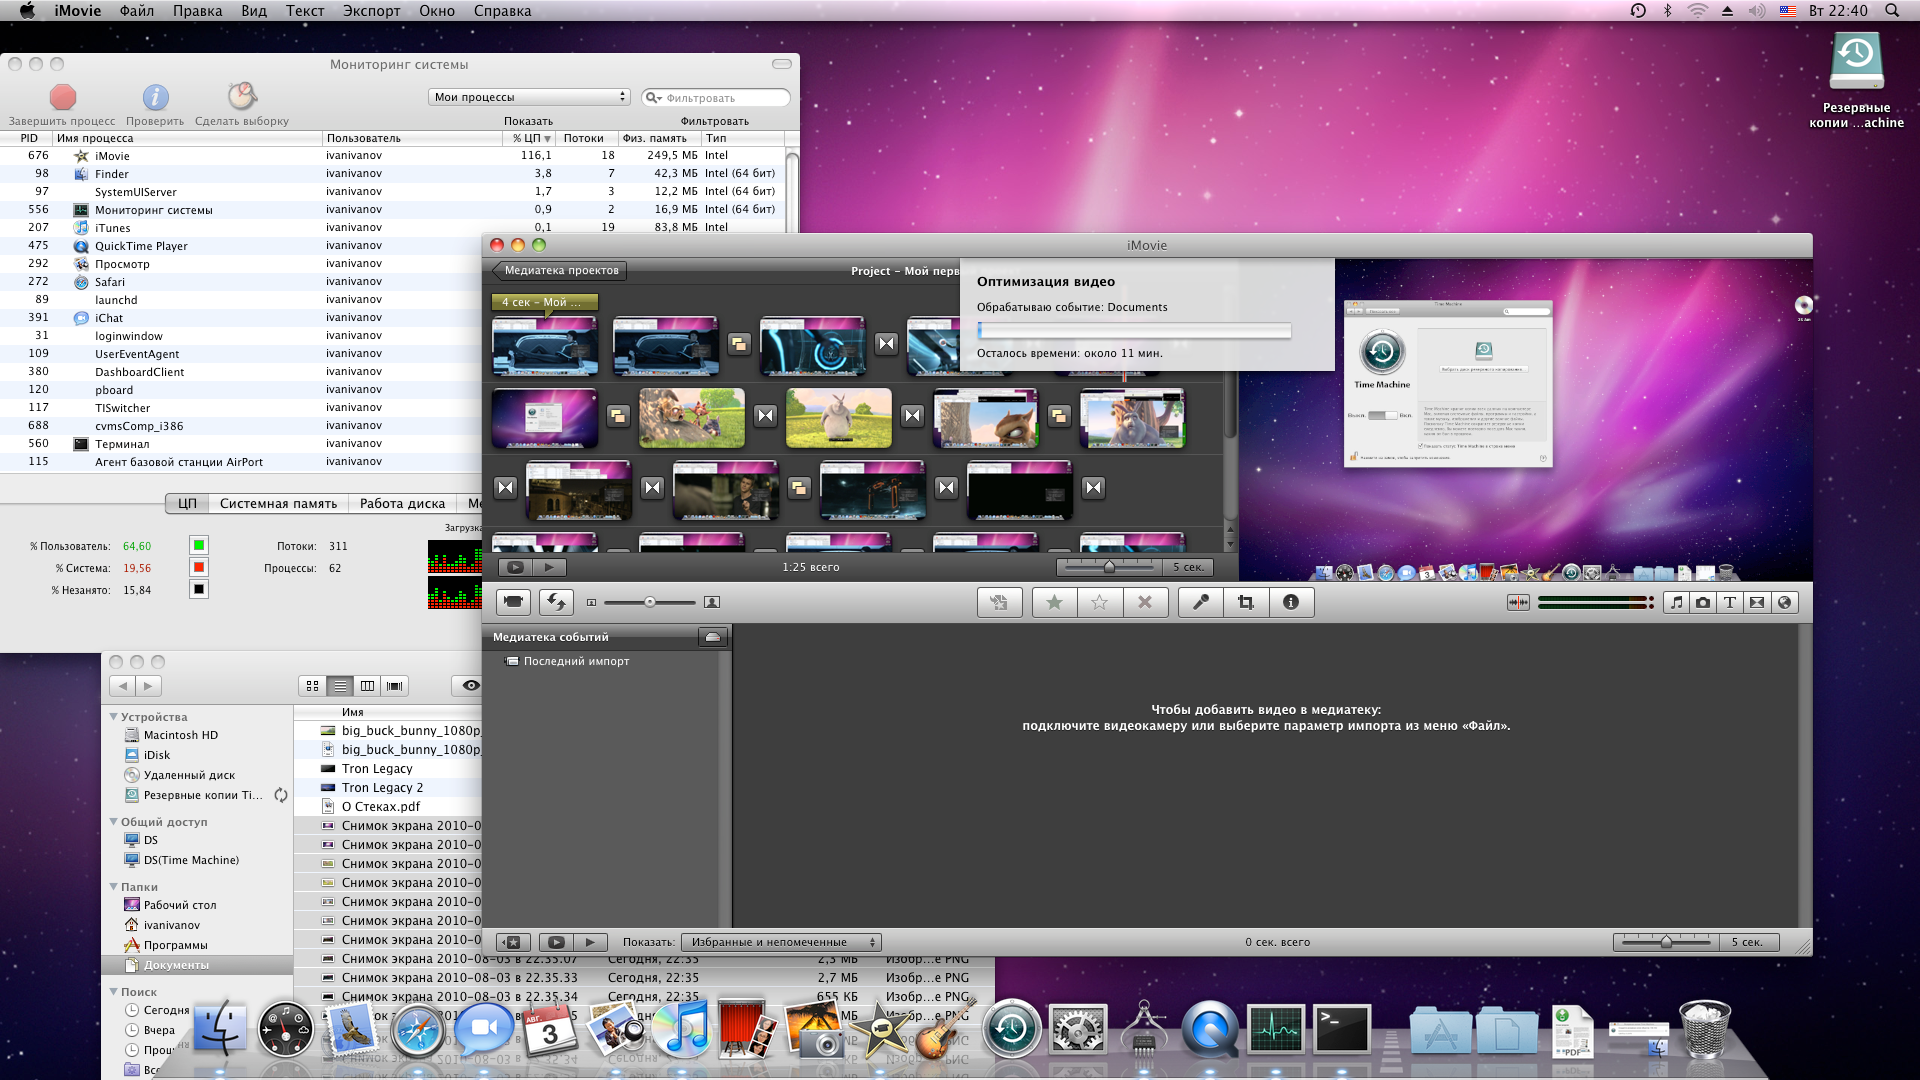Toggle audio waveform display button

[1518, 602]
